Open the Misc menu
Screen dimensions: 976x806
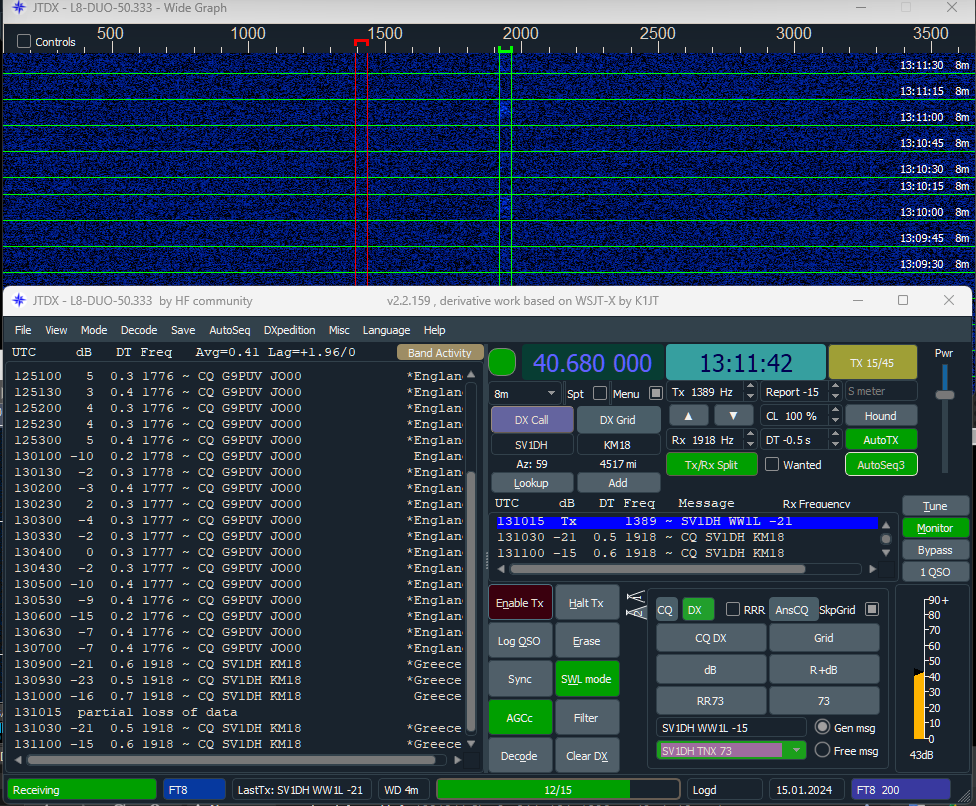click(339, 330)
